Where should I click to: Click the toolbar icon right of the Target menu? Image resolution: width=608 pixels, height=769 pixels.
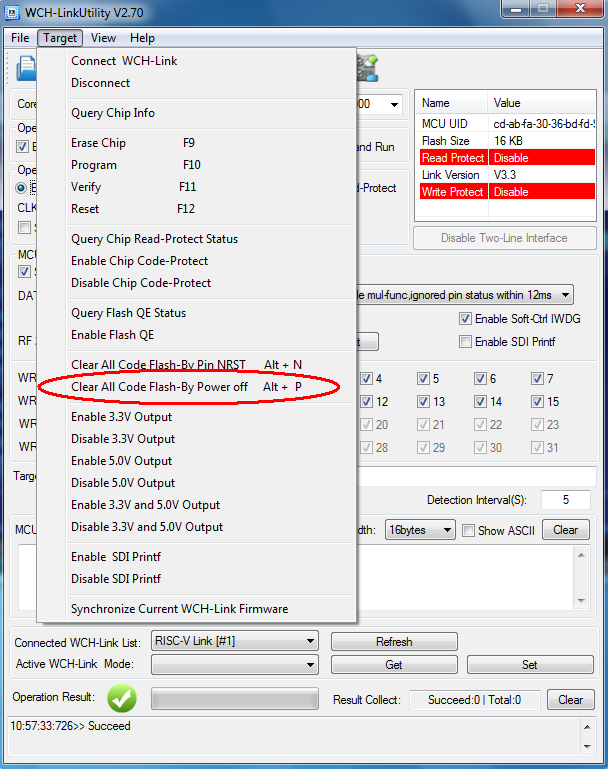[x=367, y=67]
